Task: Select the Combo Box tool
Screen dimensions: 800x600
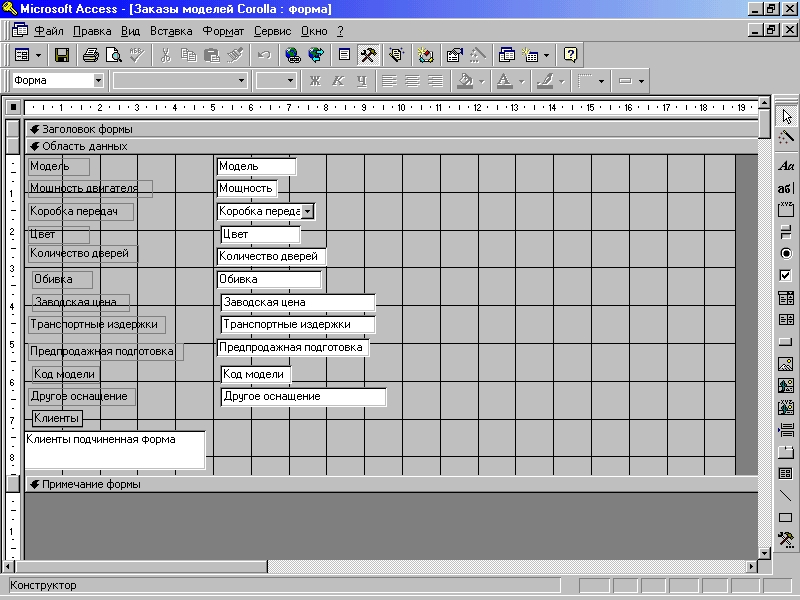Action: point(786,297)
